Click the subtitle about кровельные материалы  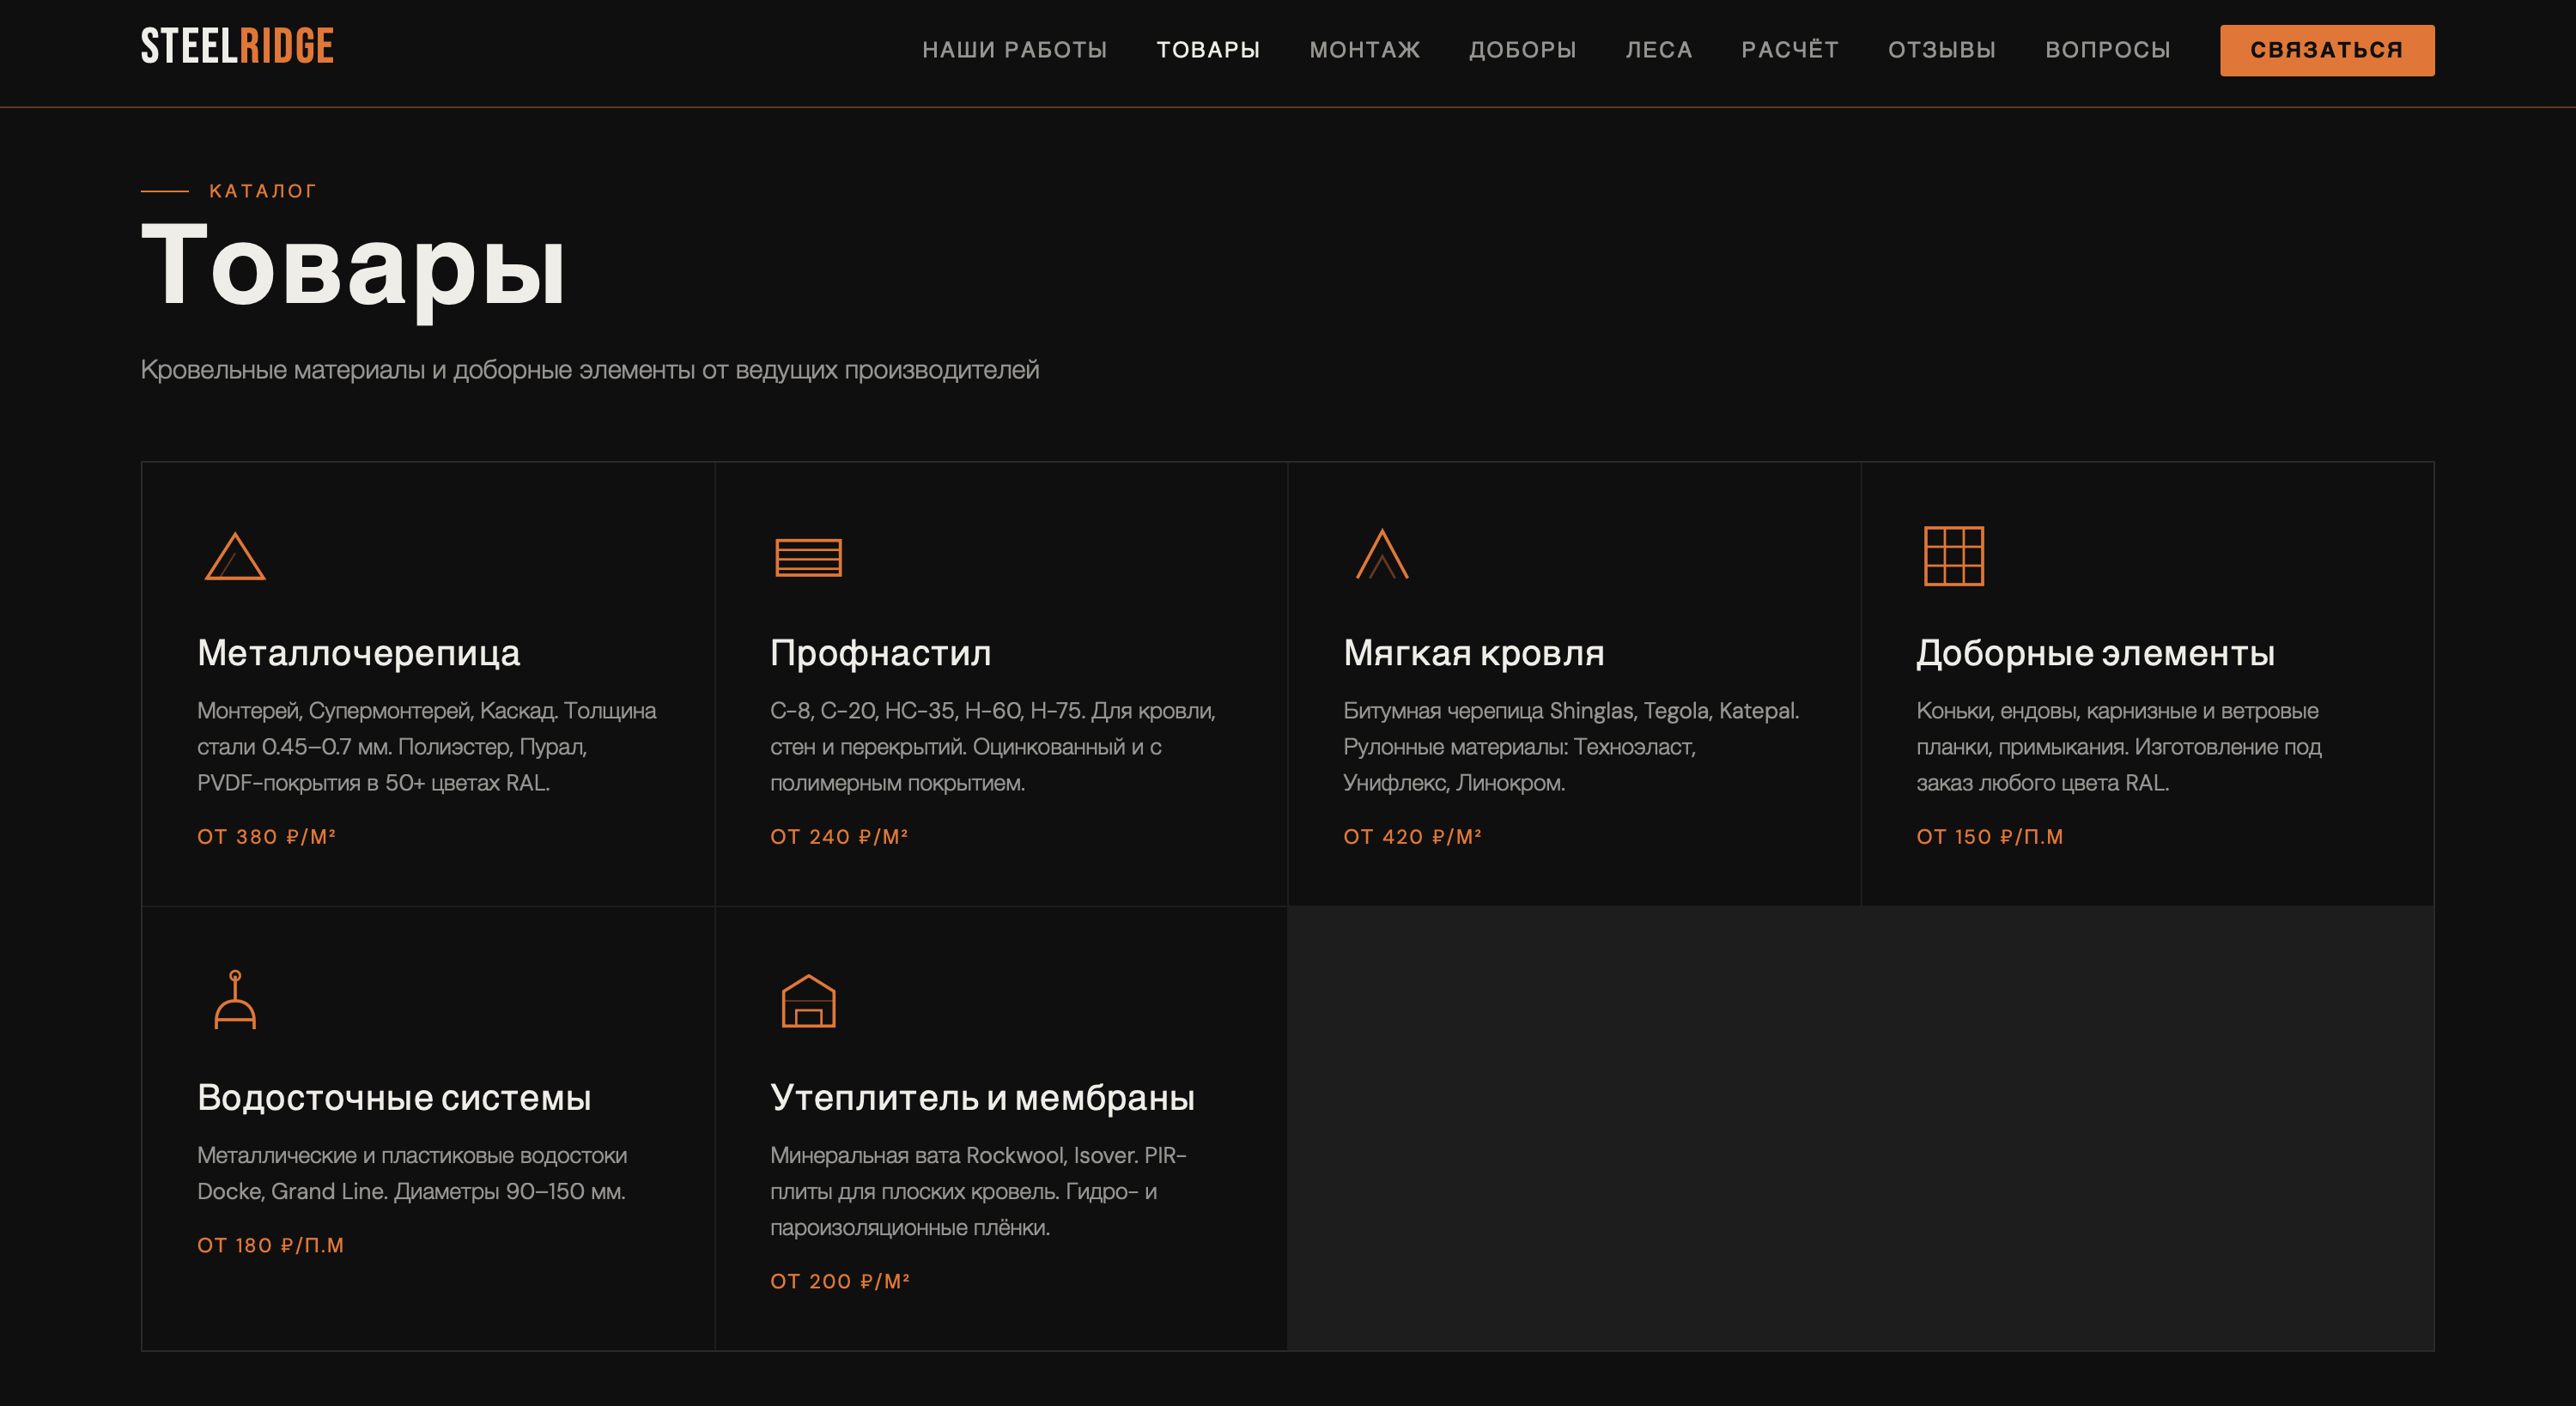(590, 370)
